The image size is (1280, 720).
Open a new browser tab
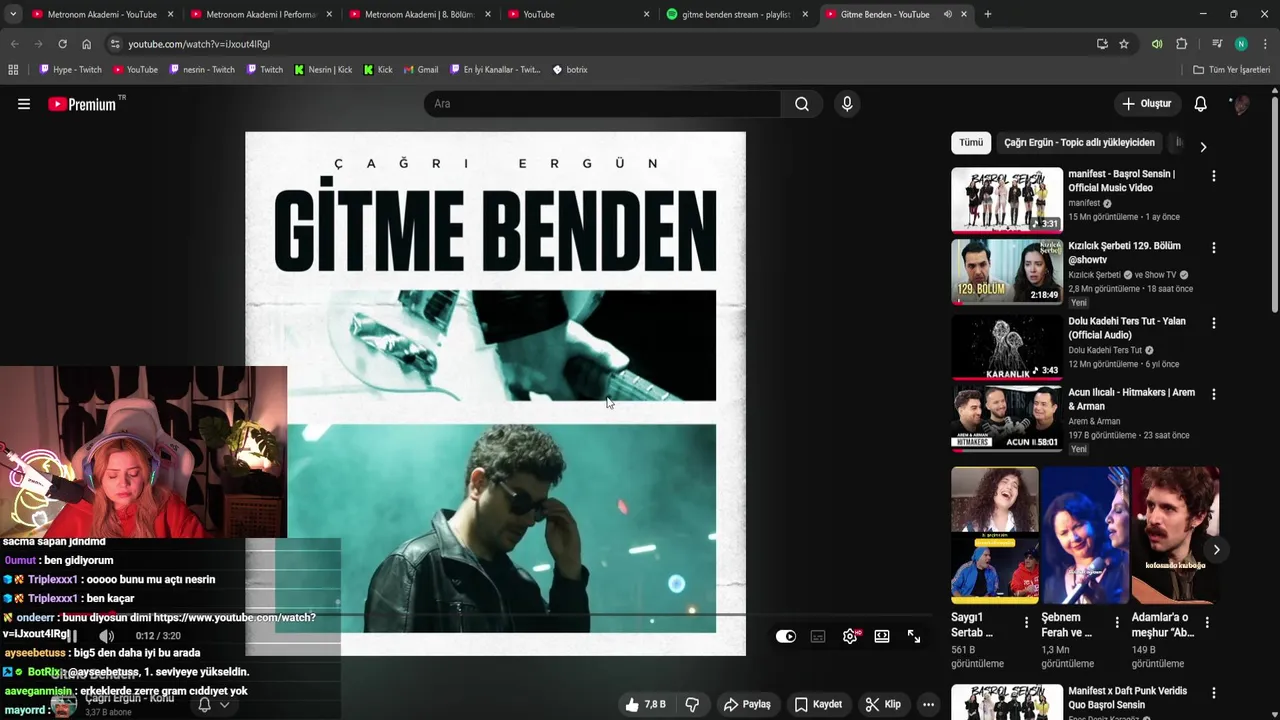tap(988, 14)
